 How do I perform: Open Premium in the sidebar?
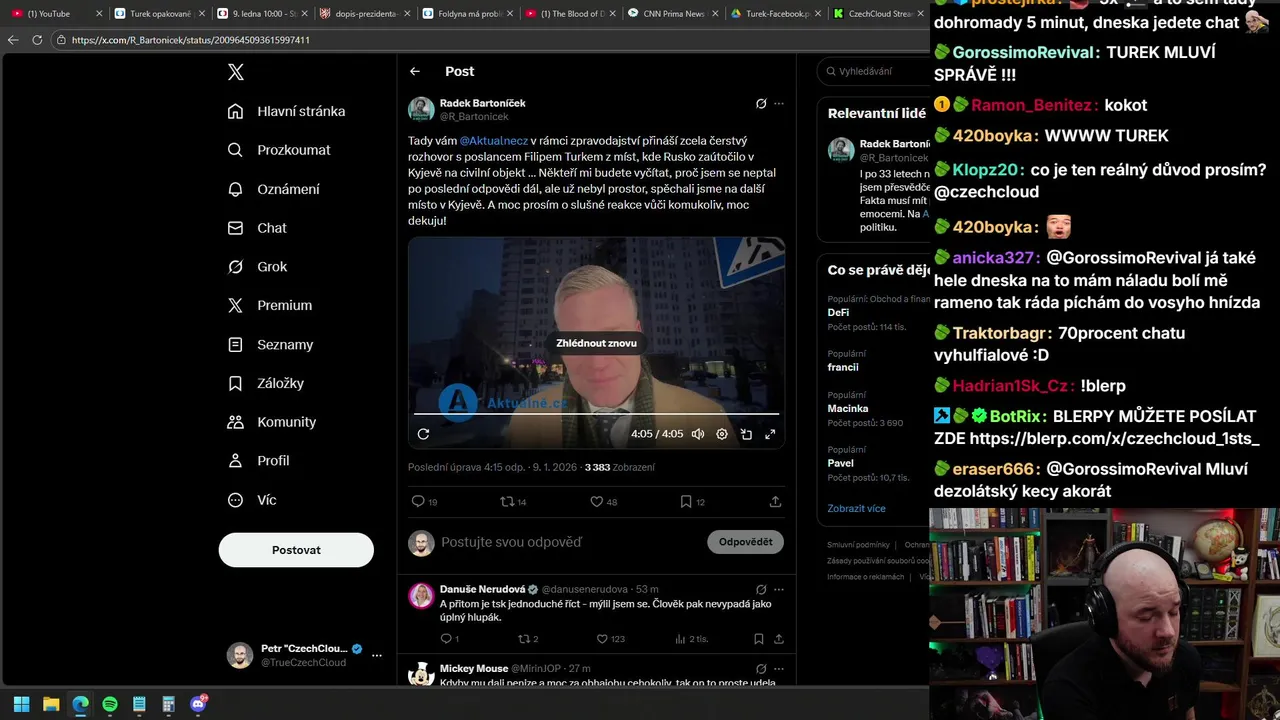click(x=269, y=306)
